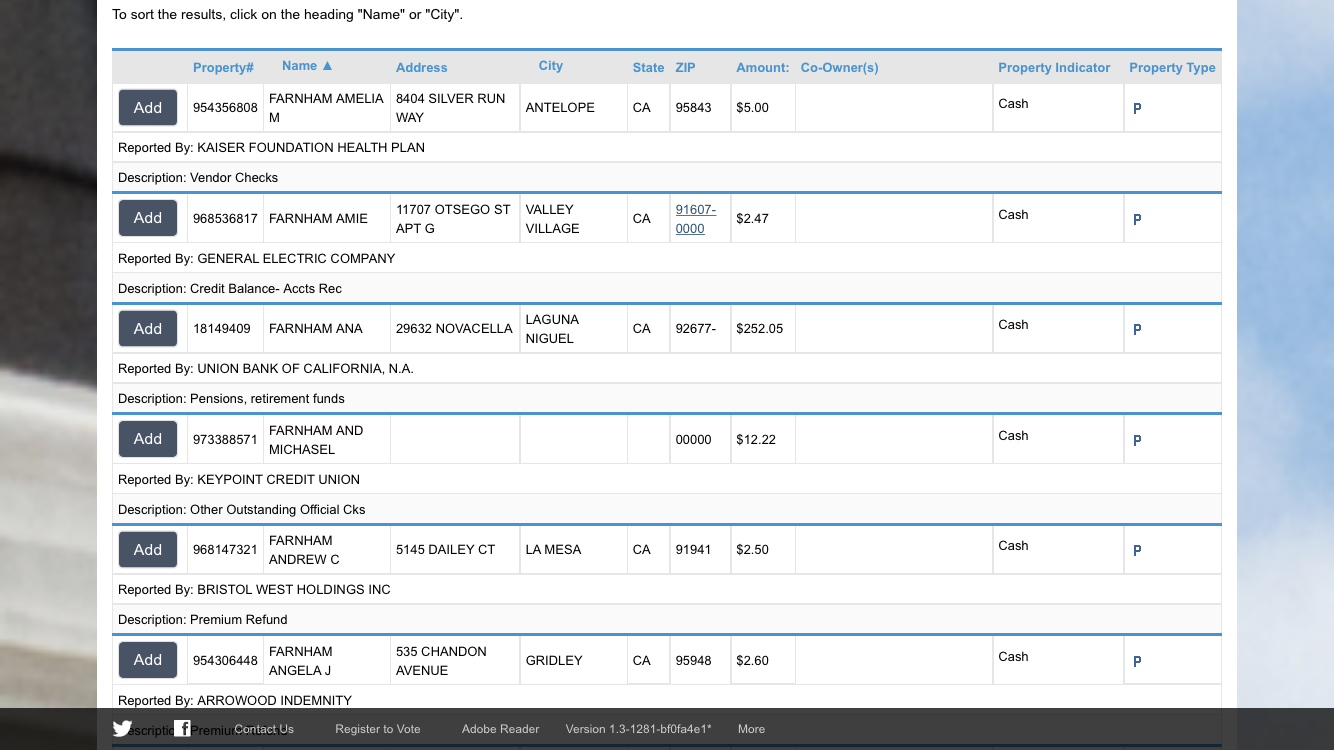This screenshot has width=1334, height=750.
Task: Click the city GRIDLEY
Action: (x=554, y=661)
